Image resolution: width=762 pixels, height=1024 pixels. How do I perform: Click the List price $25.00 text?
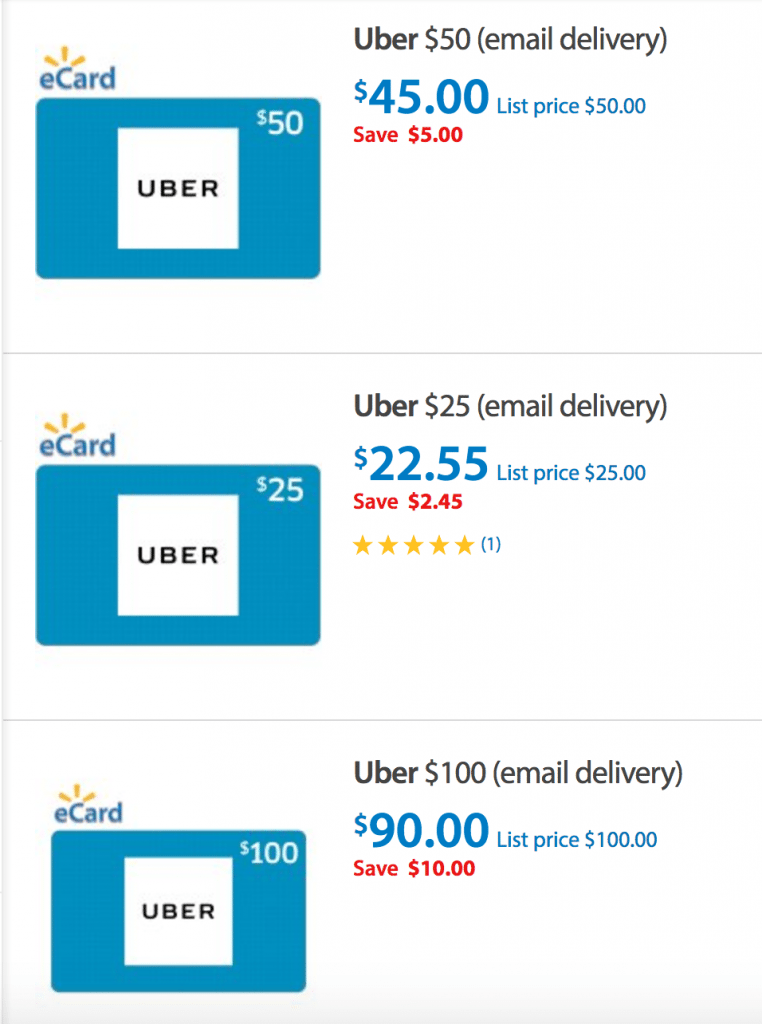[x=571, y=473]
